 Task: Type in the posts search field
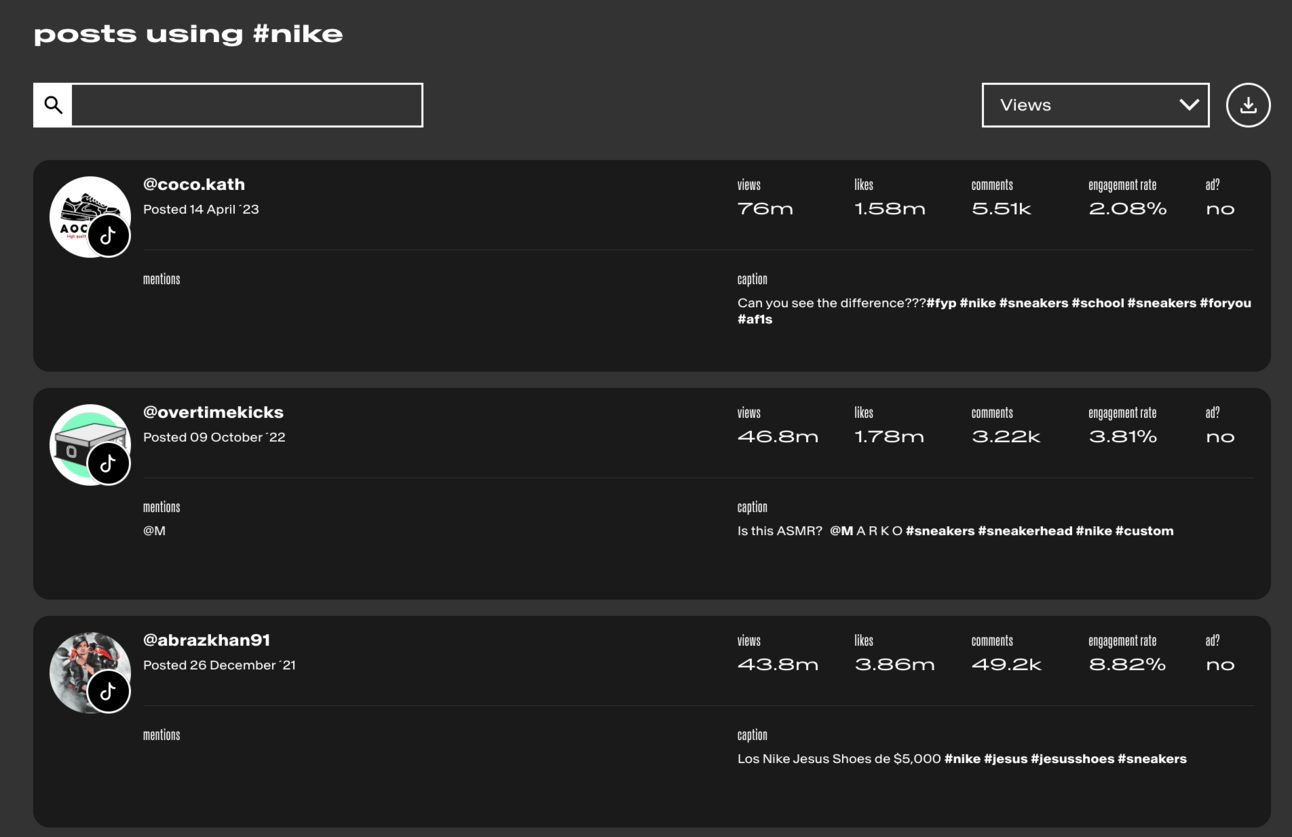[246, 105]
